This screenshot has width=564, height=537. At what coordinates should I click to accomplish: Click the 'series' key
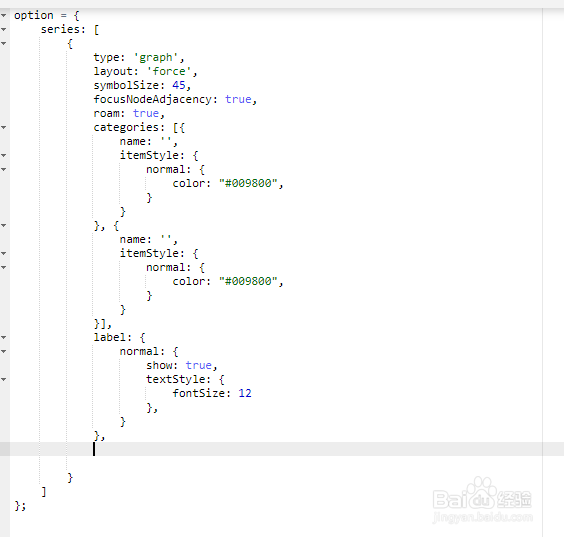(60, 29)
